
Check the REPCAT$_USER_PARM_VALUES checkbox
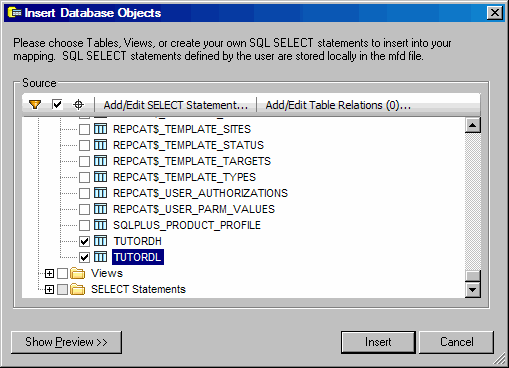pyautogui.click(x=84, y=209)
